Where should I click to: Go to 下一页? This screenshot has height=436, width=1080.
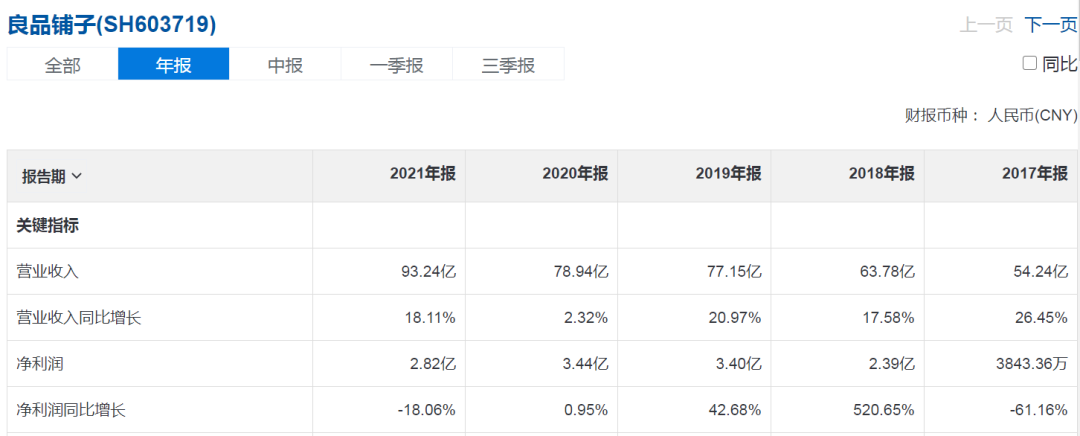pos(1050,25)
